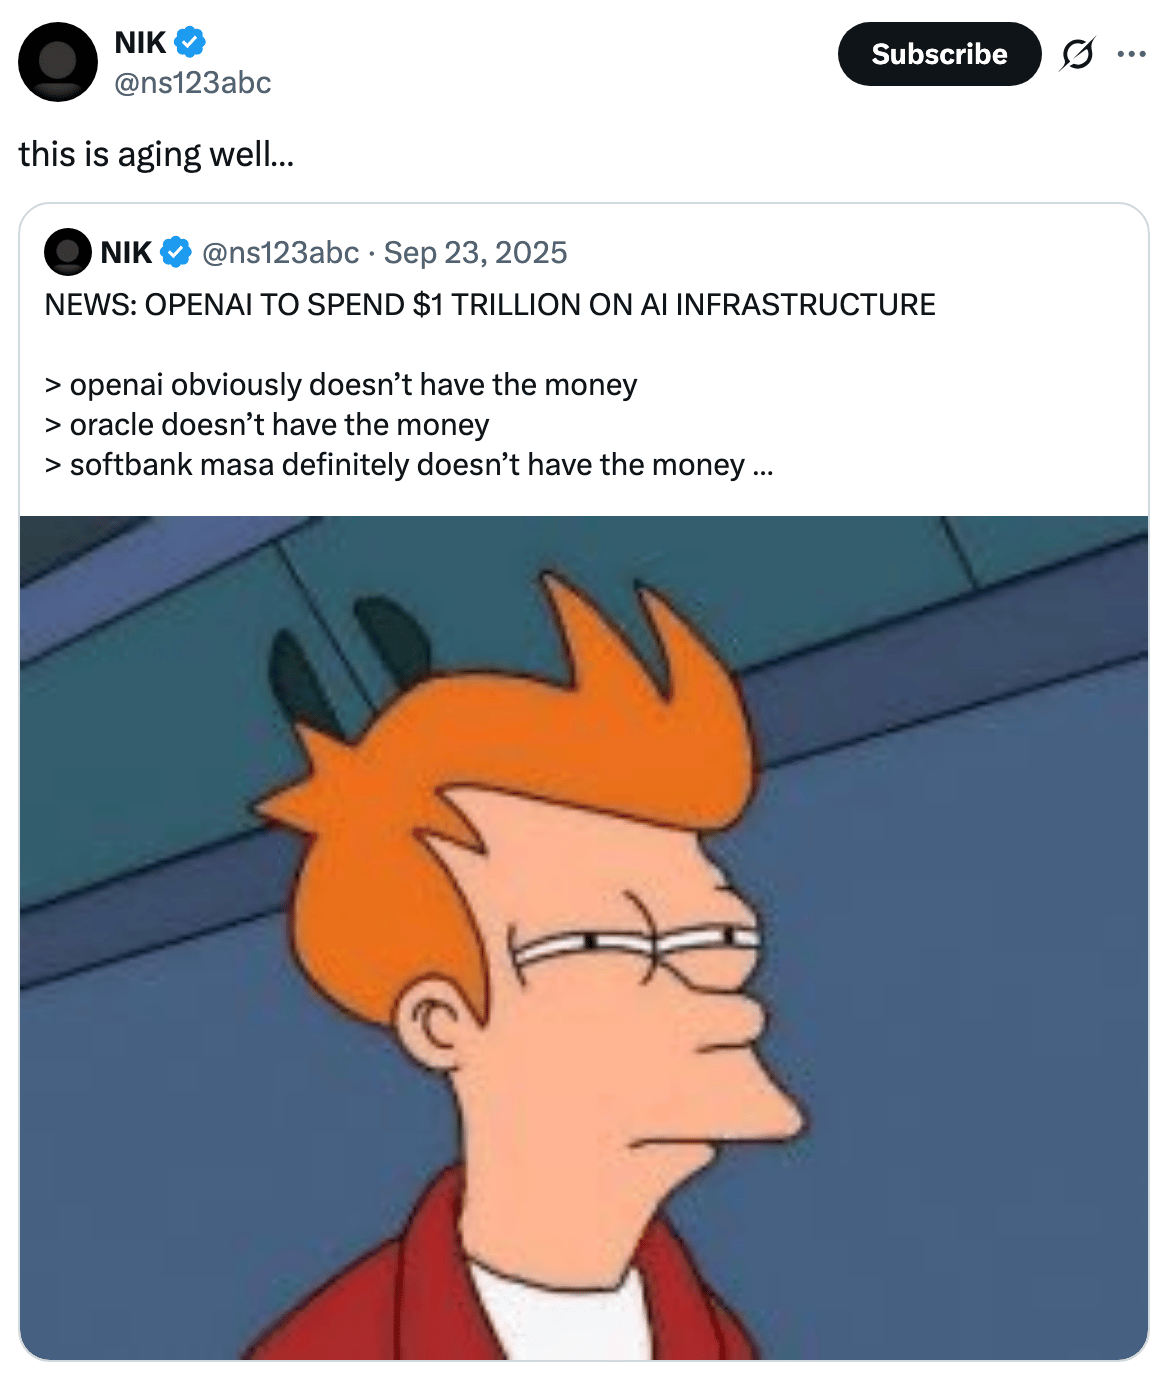The width and height of the screenshot is (1164, 1380).
Task: Open the three-dot more options menu
Action: 1131,54
